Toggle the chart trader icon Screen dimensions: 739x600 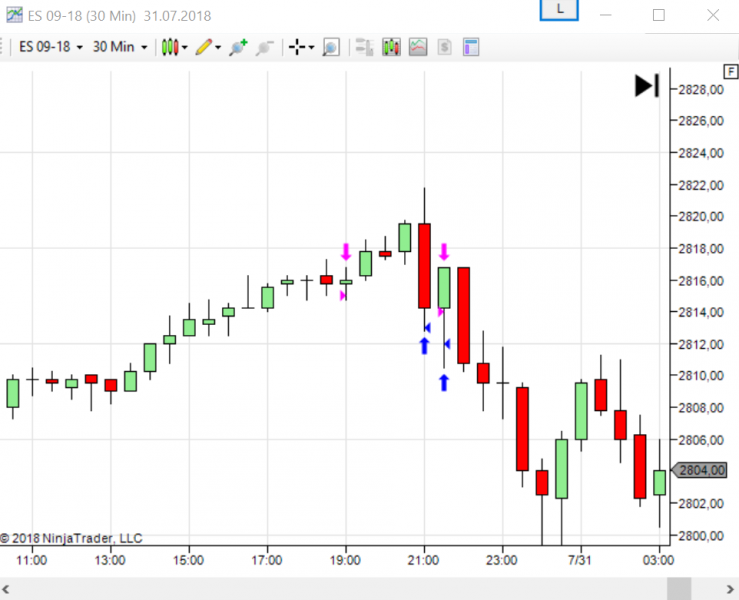tap(364, 47)
